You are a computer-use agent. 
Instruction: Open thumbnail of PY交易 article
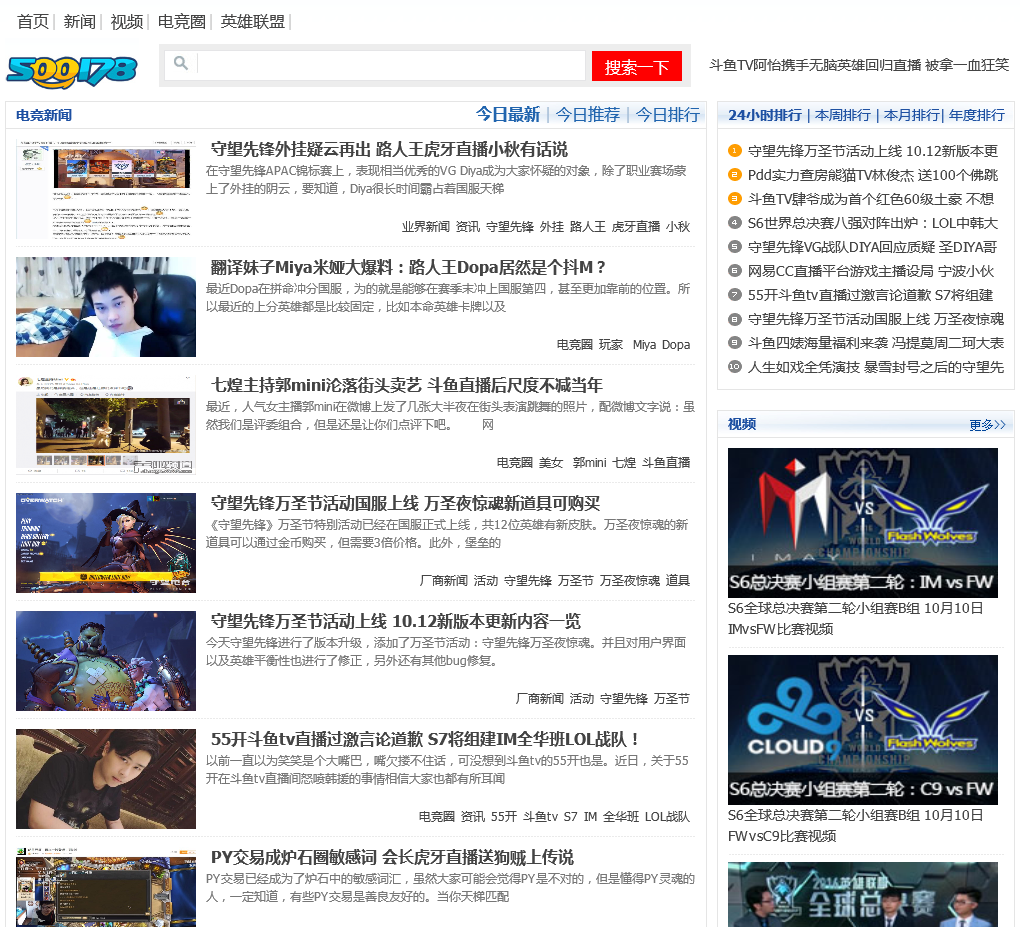[105, 887]
